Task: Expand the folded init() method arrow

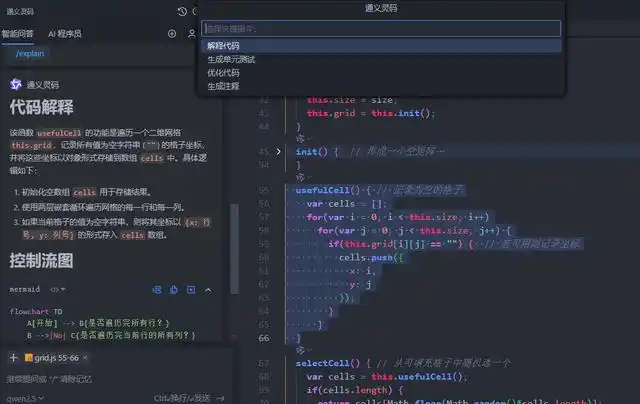Action: click(278, 152)
